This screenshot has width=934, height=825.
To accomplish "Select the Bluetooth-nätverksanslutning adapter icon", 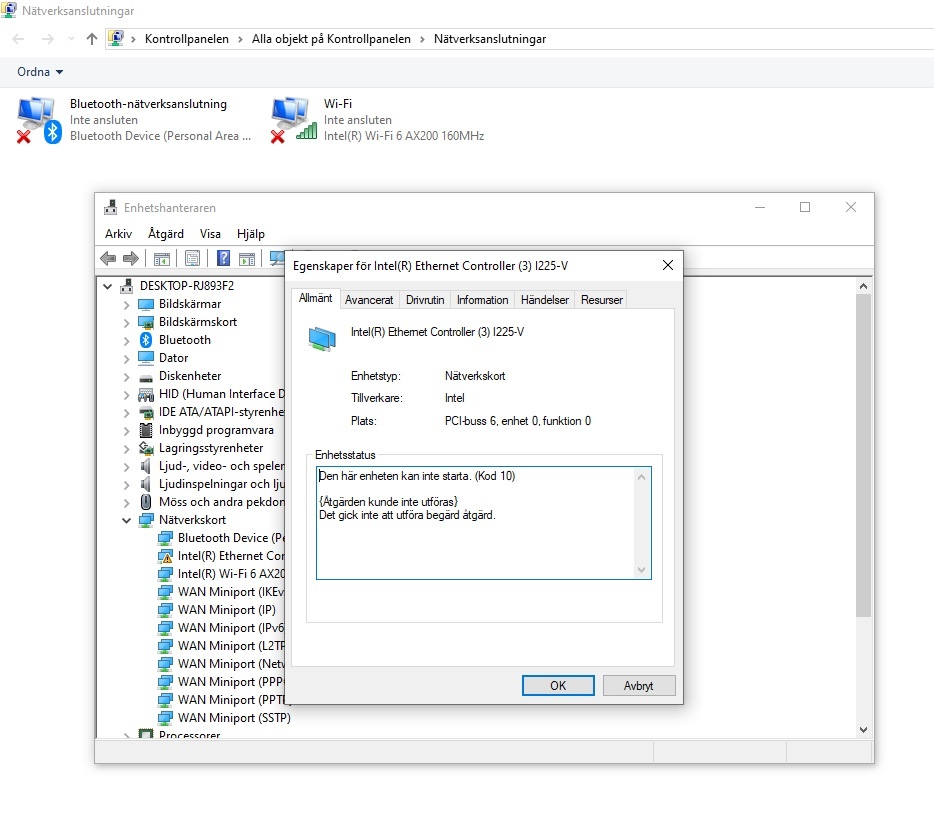I will pos(39,120).
